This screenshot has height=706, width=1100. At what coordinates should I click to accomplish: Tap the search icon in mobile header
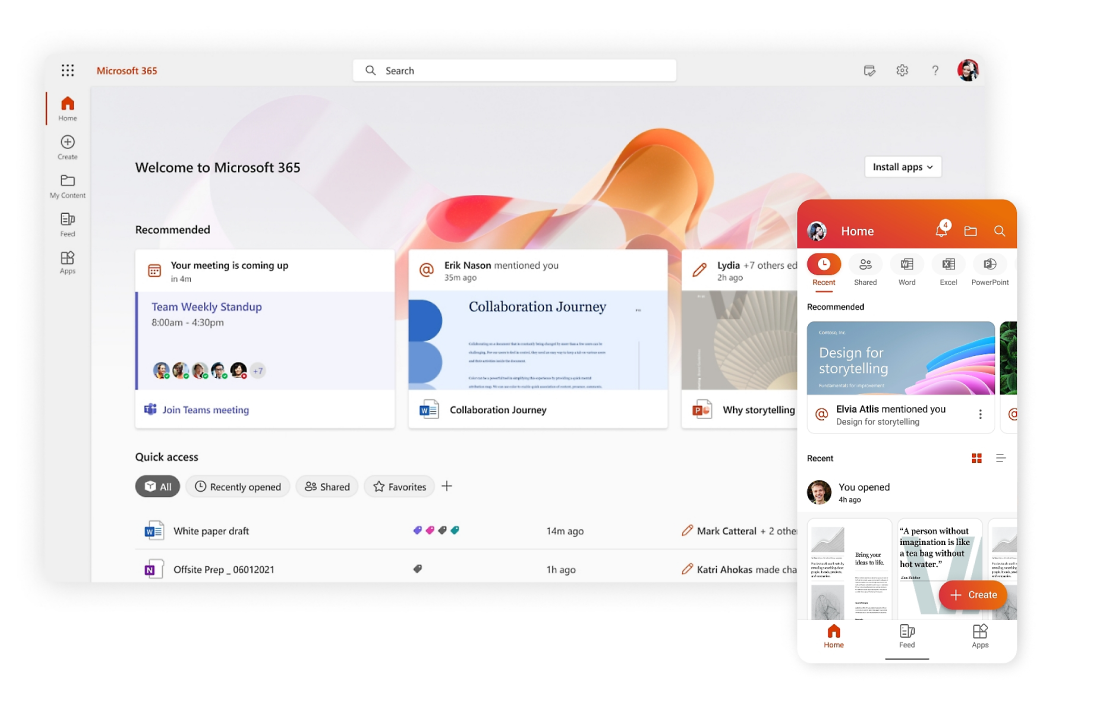point(999,231)
